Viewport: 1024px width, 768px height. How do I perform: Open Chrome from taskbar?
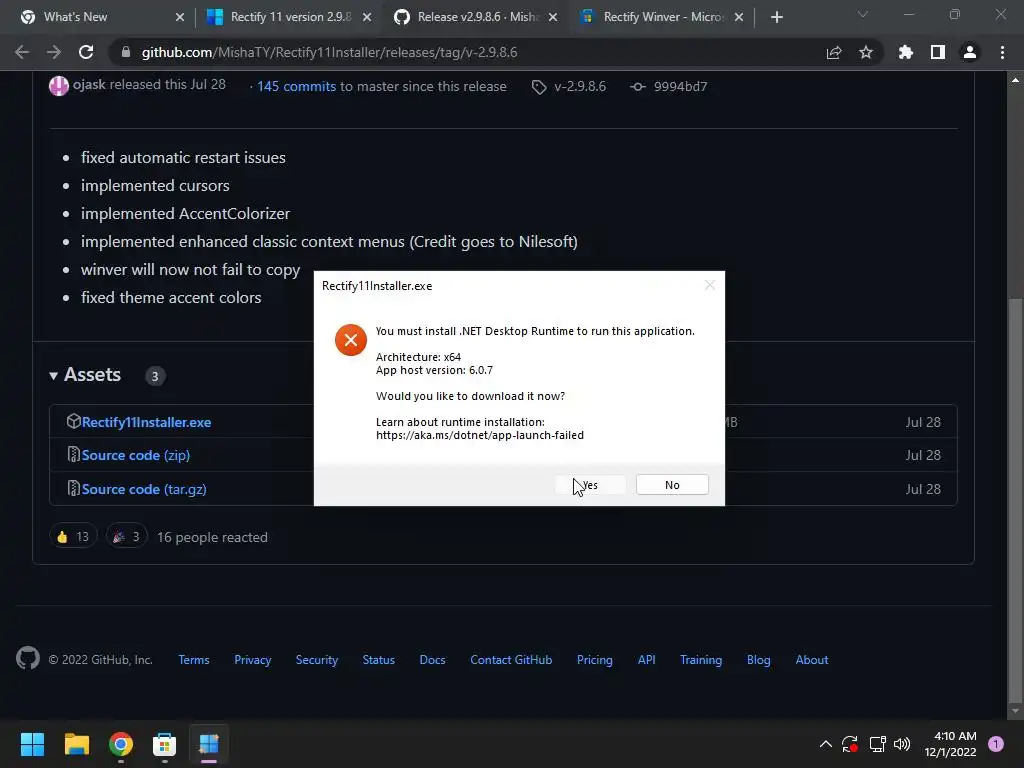point(121,744)
